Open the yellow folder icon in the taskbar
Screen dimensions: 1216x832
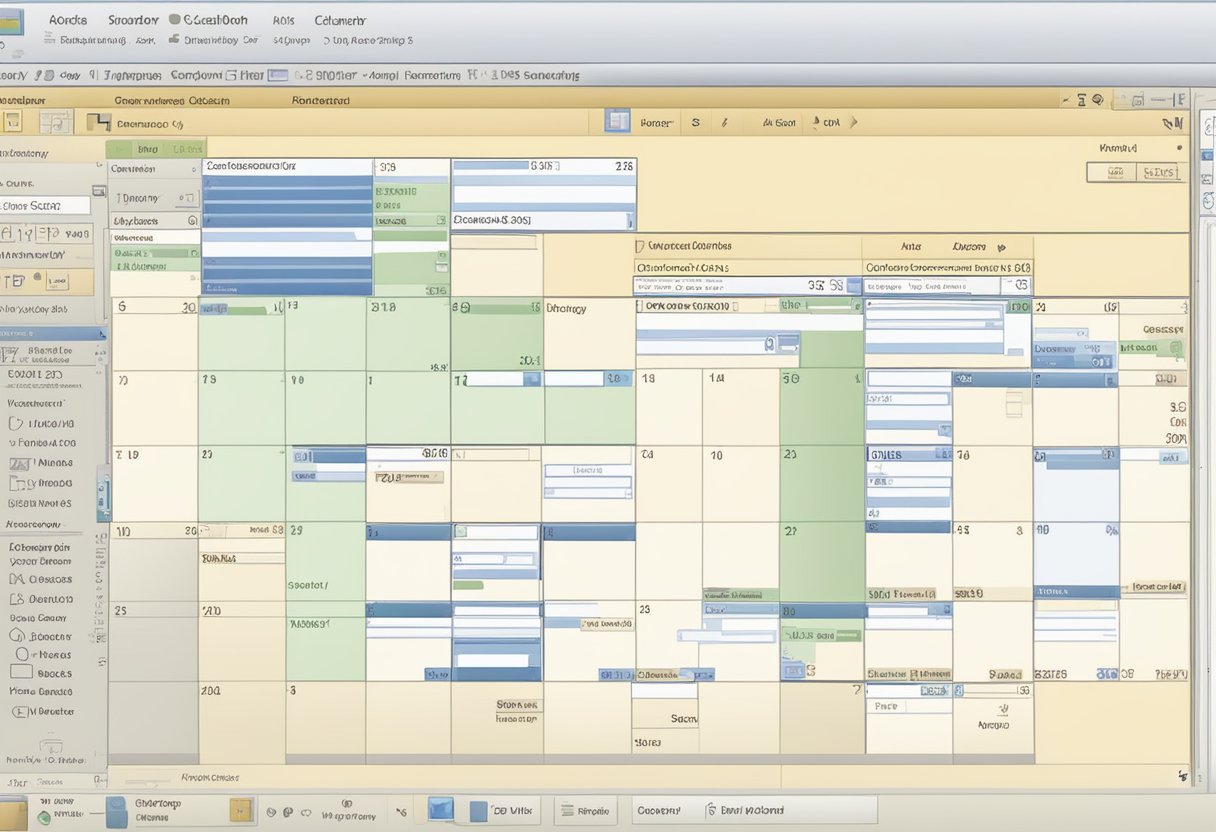(x=241, y=810)
